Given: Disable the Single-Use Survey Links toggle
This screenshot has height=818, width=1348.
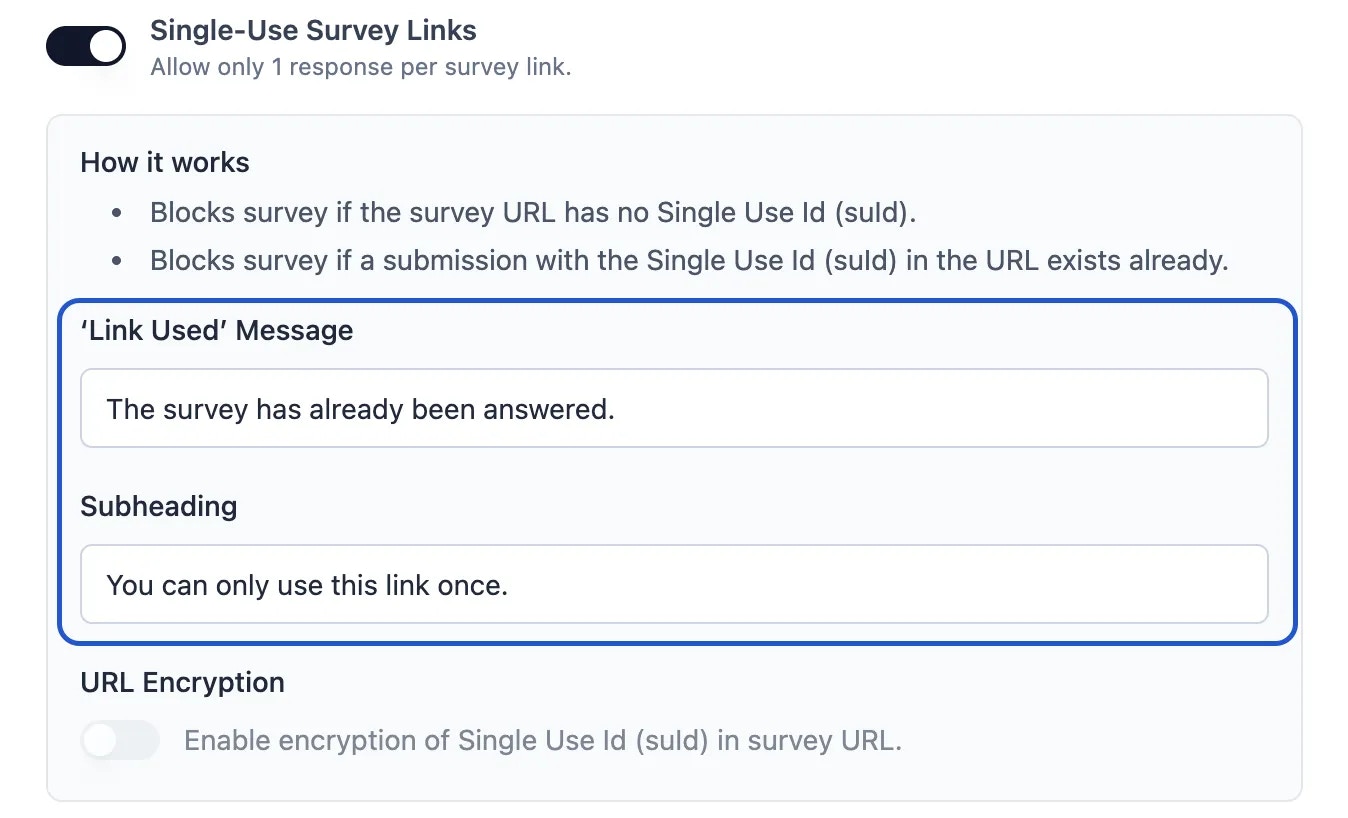Looking at the screenshot, I should click(x=85, y=45).
